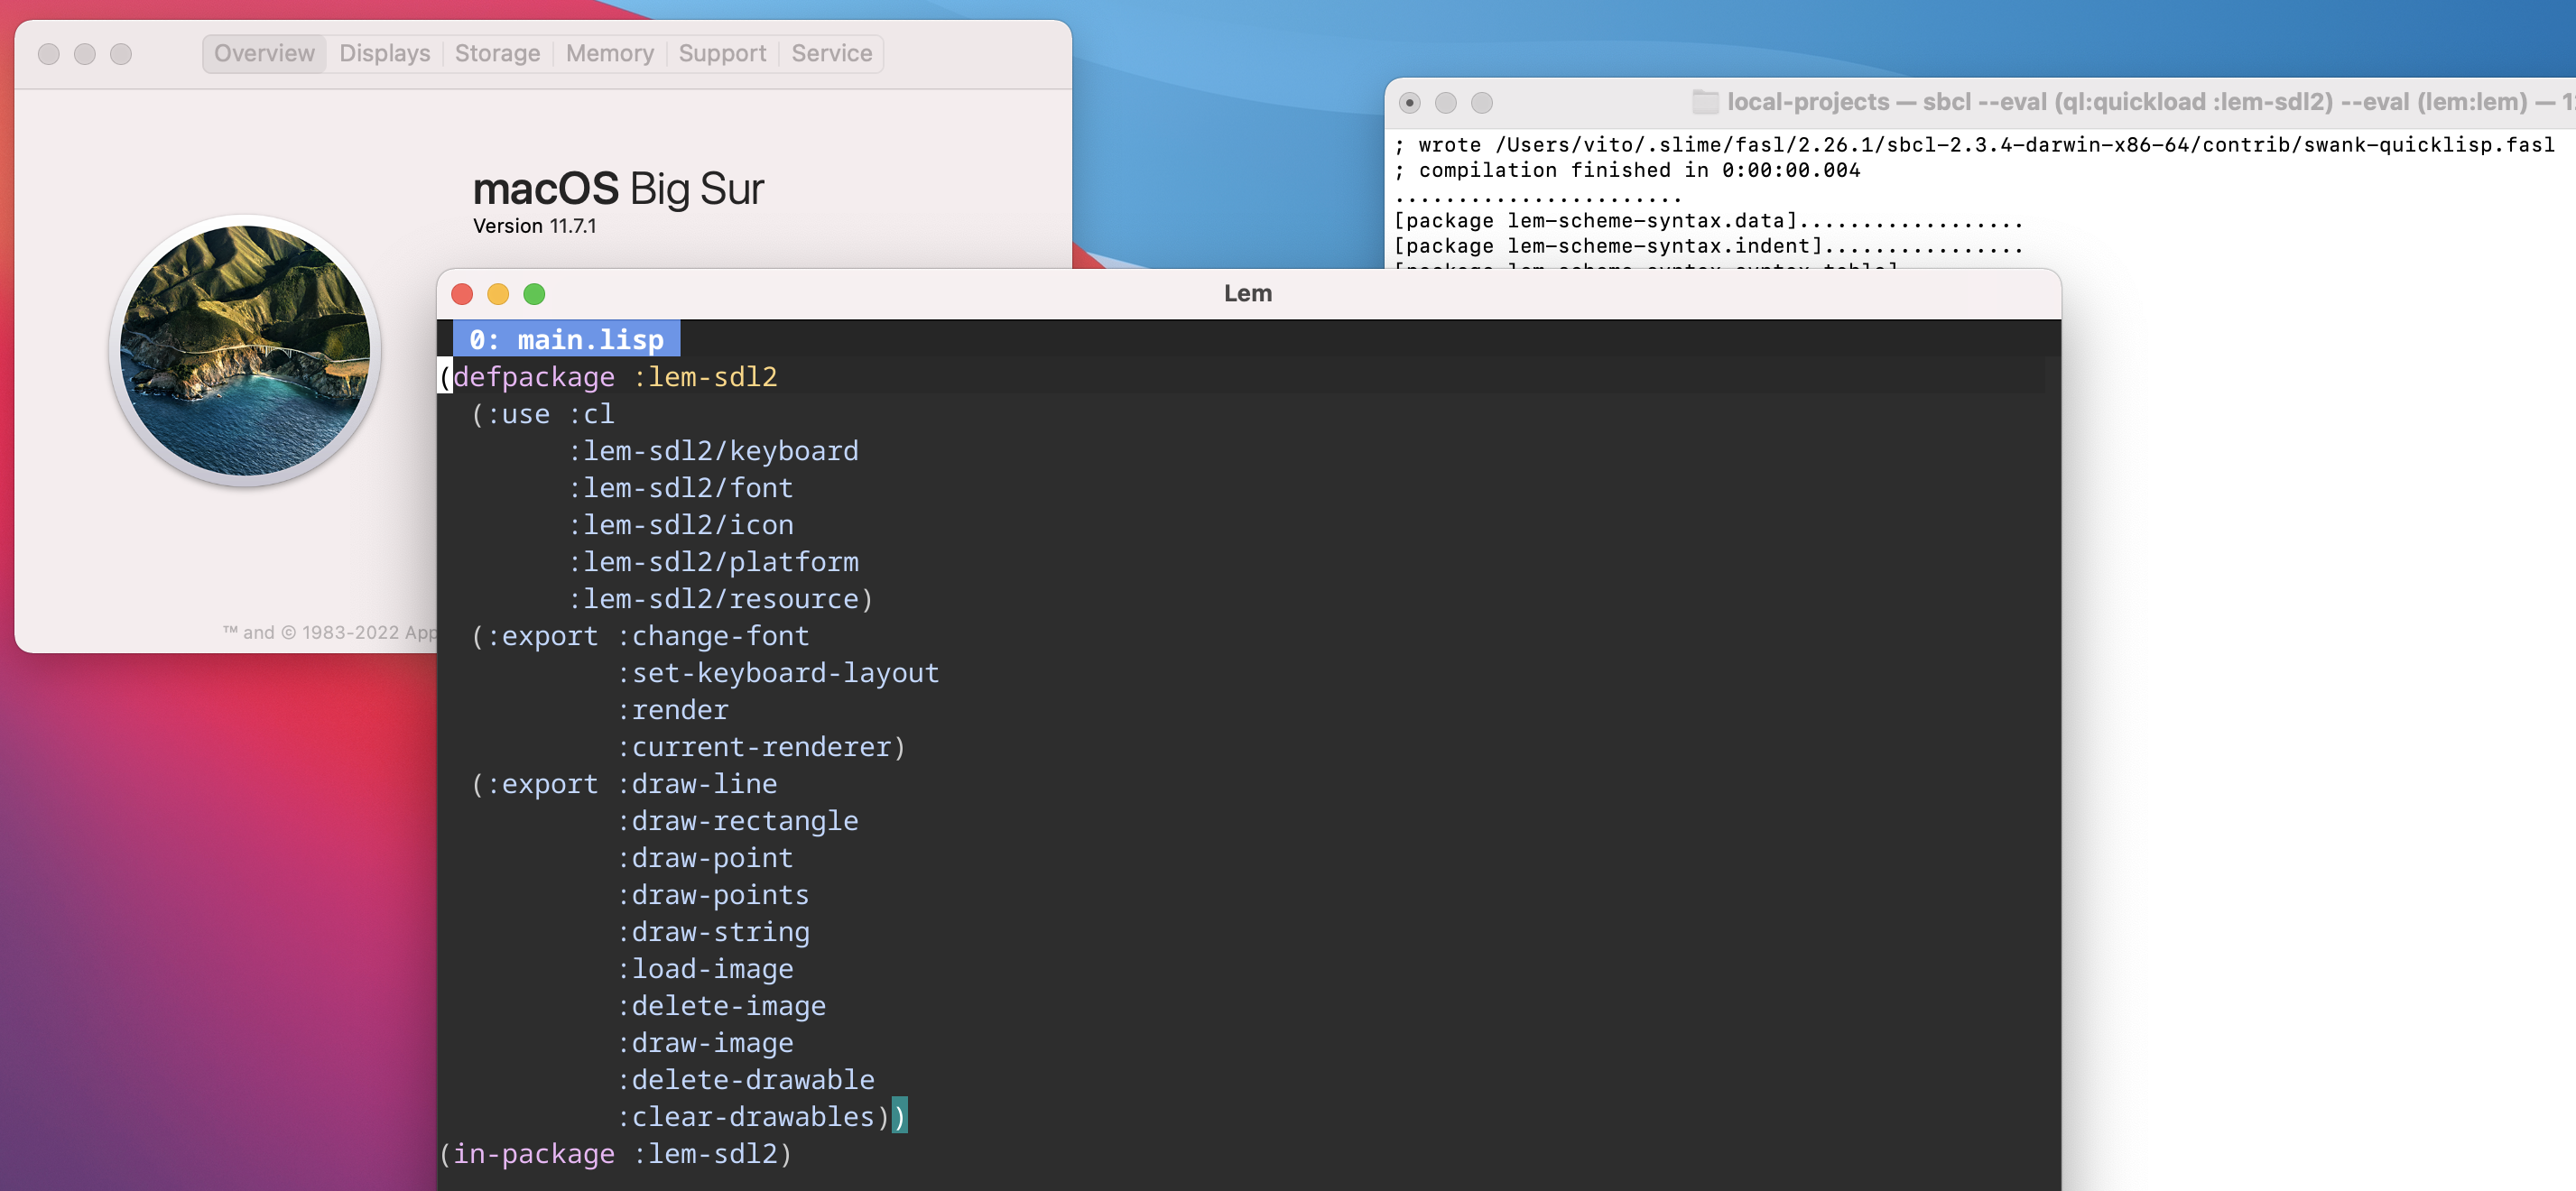Click the defpackage keyword in the Lem editor

(537, 377)
